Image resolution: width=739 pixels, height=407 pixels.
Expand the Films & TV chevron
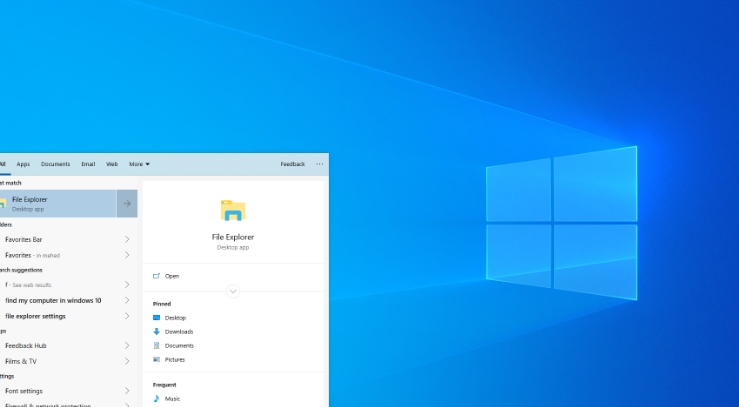127,361
